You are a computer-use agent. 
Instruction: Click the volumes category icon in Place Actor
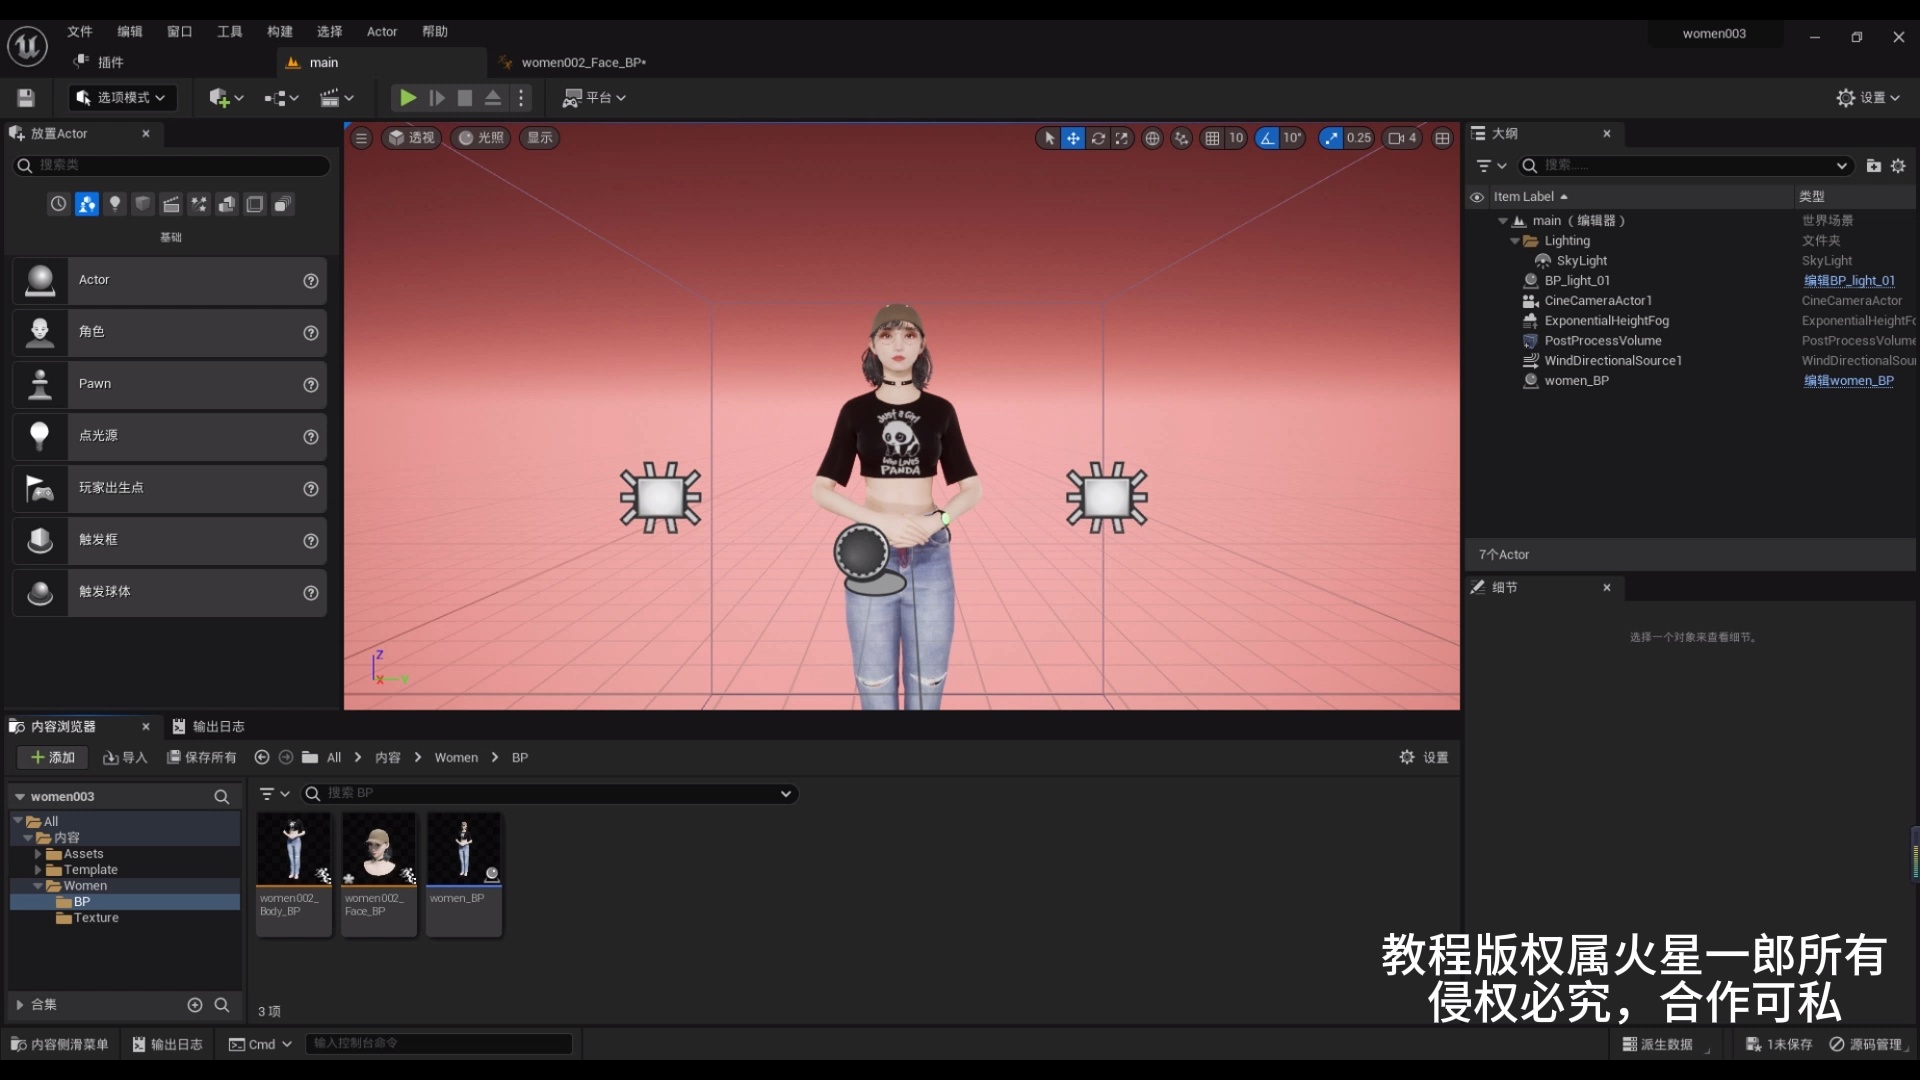pos(255,204)
